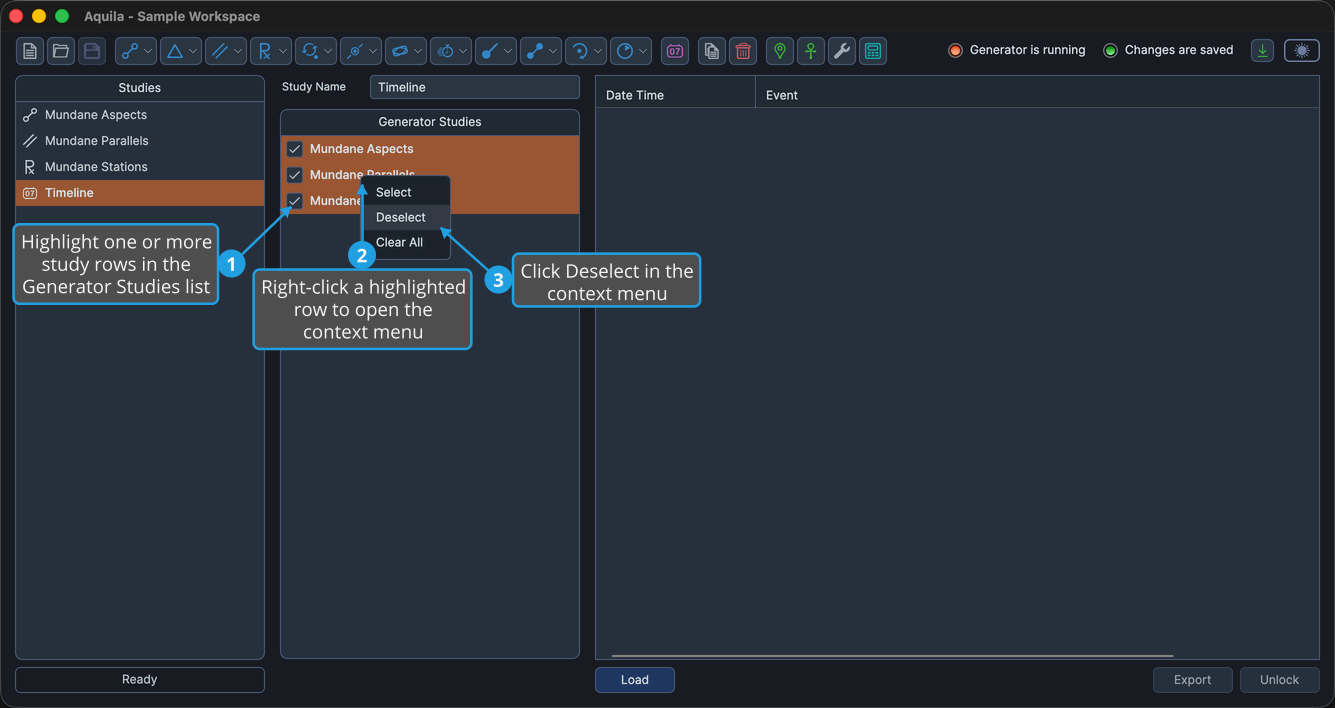1335x708 pixels.
Task: Select the orbit ring planet tool icon
Action: [x=400, y=51]
